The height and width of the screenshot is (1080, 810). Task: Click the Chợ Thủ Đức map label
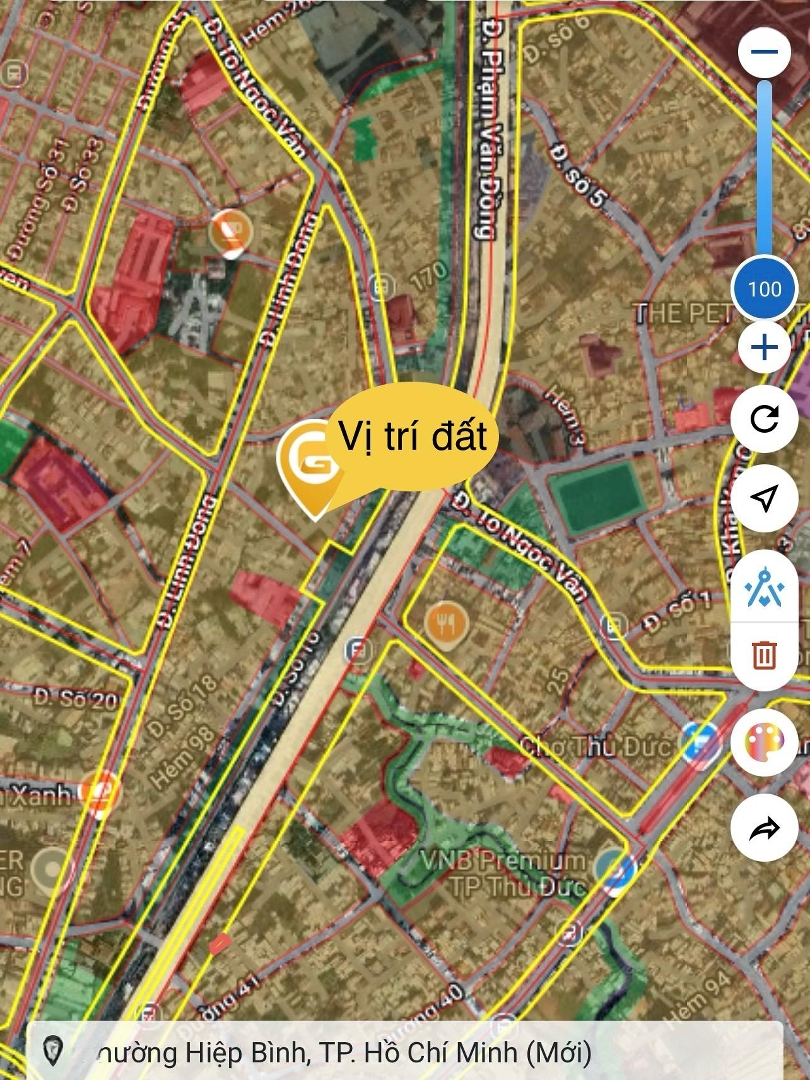(x=595, y=747)
